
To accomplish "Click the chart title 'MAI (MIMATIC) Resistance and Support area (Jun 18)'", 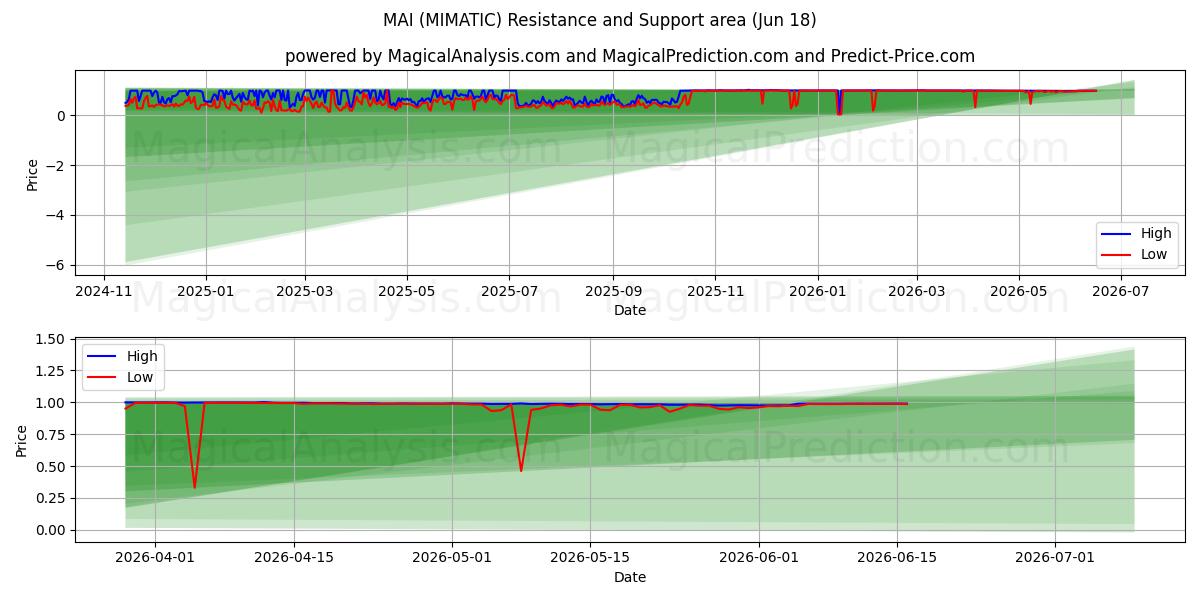I will [599, 20].
